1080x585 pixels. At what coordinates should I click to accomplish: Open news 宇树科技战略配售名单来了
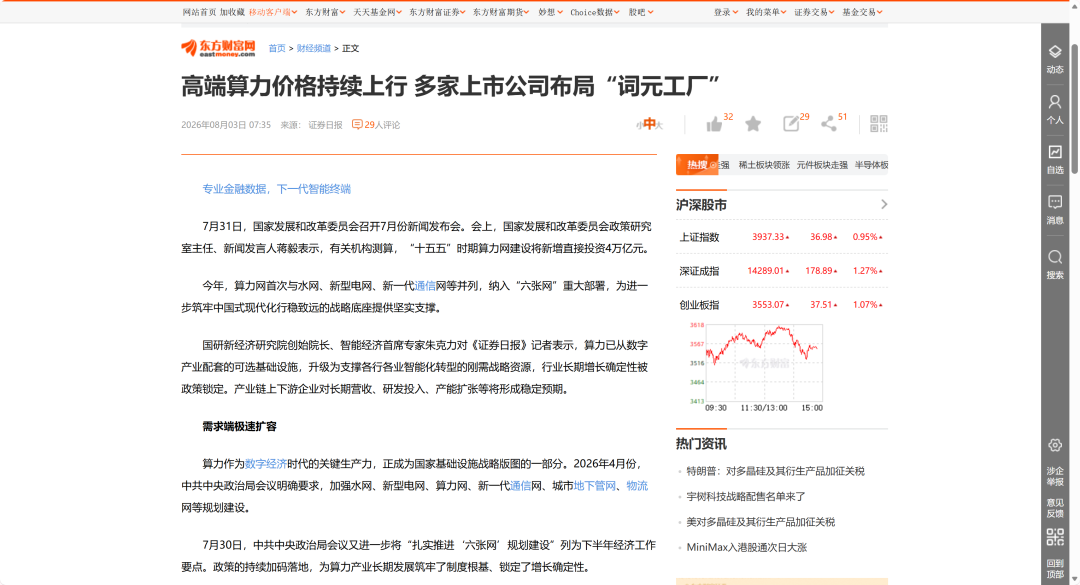[746, 497]
